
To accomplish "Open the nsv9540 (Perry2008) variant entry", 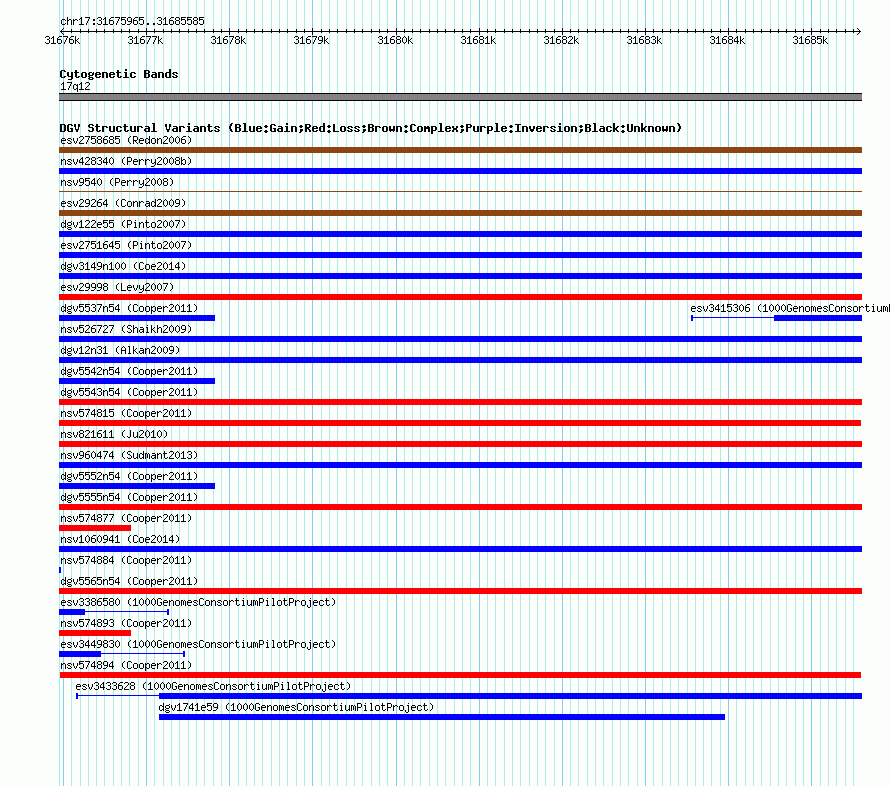I will (x=117, y=182).
